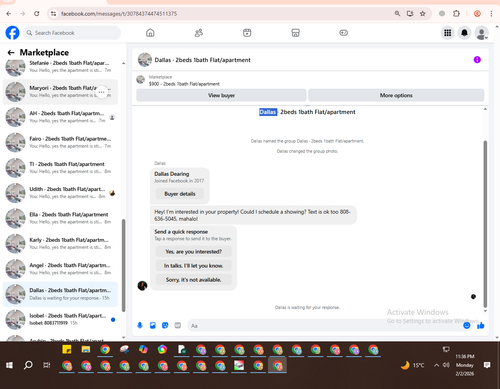Open the Marketplace $900 listing link
Screen dimensions: 500x389
coord(184,84)
